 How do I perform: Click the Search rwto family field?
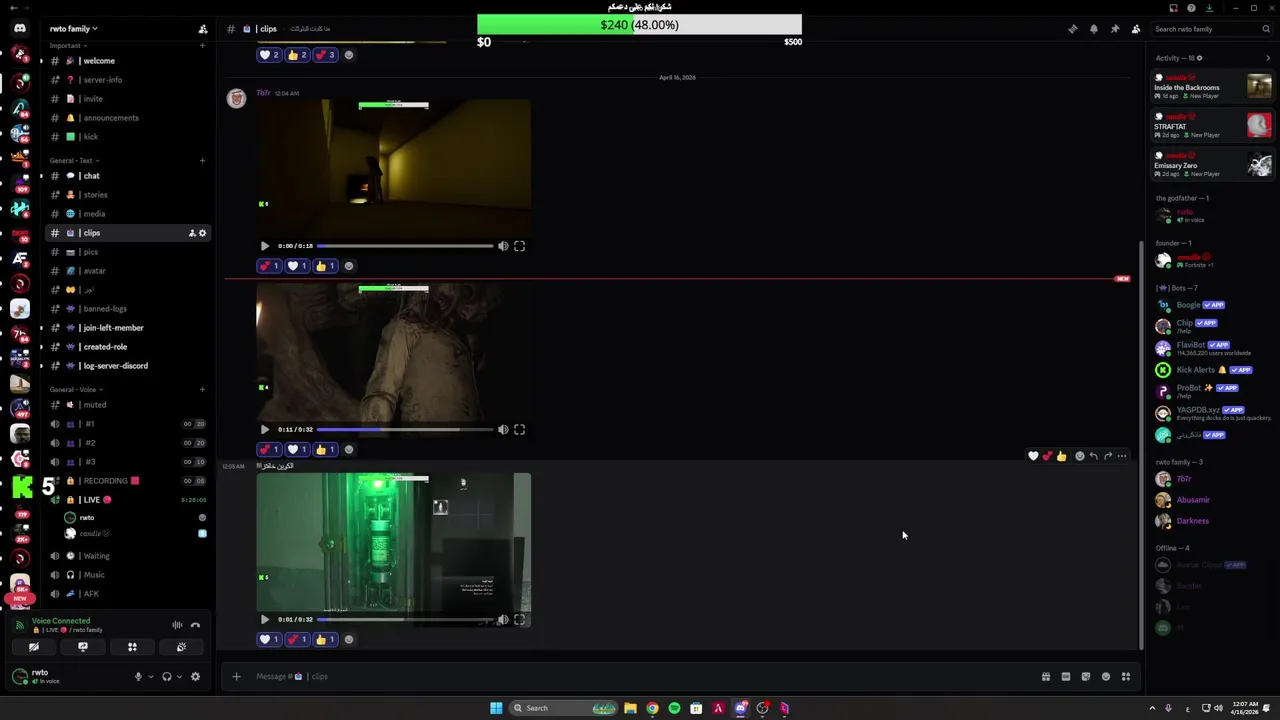1210,29
